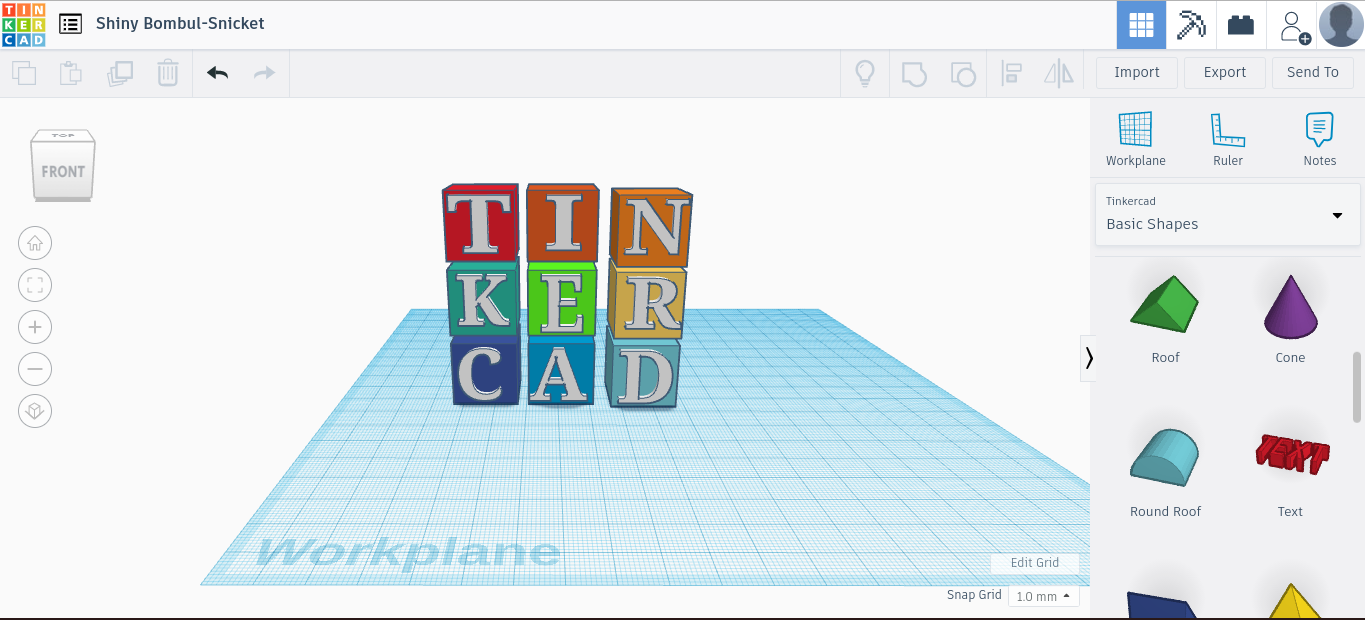Duplicate the current selection
1365x620 pixels.
120,72
